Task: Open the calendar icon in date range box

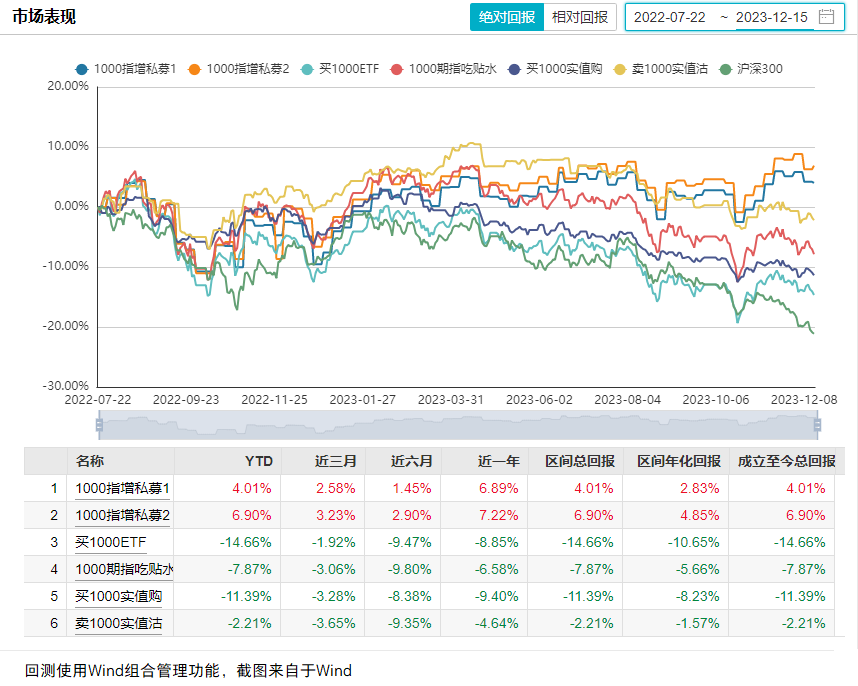Action: [826, 17]
